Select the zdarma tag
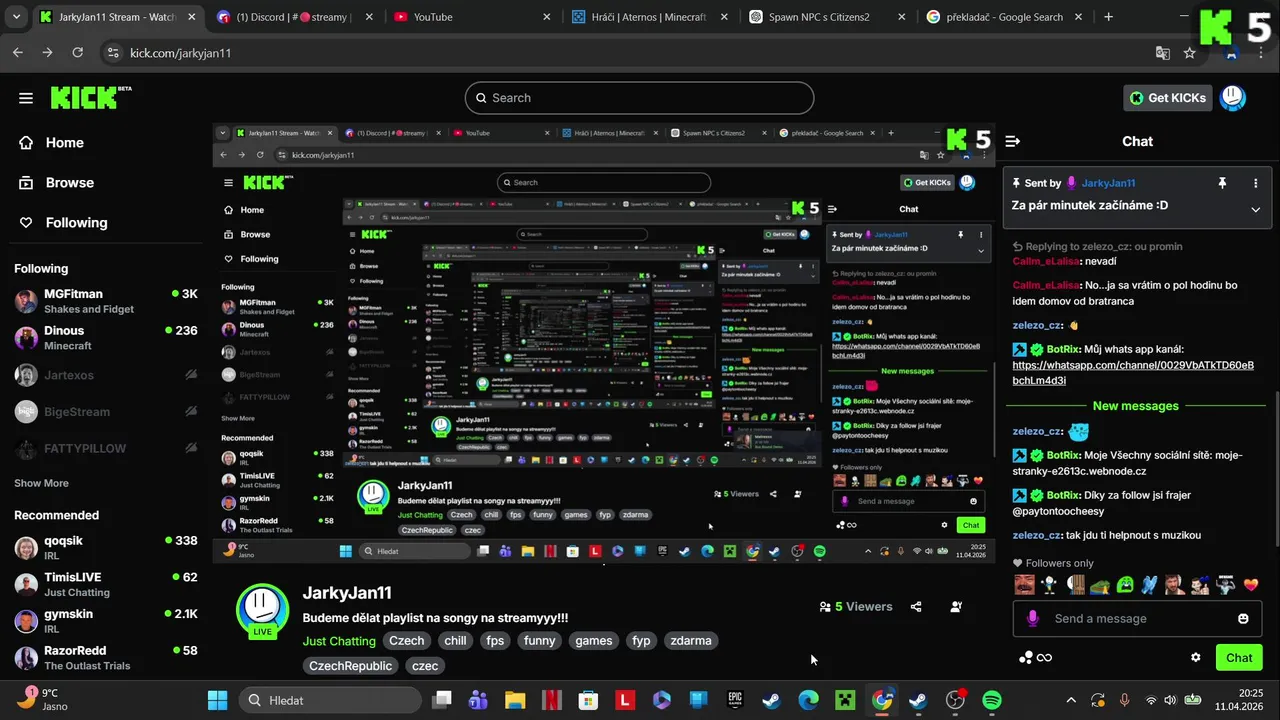The image size is (1280, 720). (691, 641)
